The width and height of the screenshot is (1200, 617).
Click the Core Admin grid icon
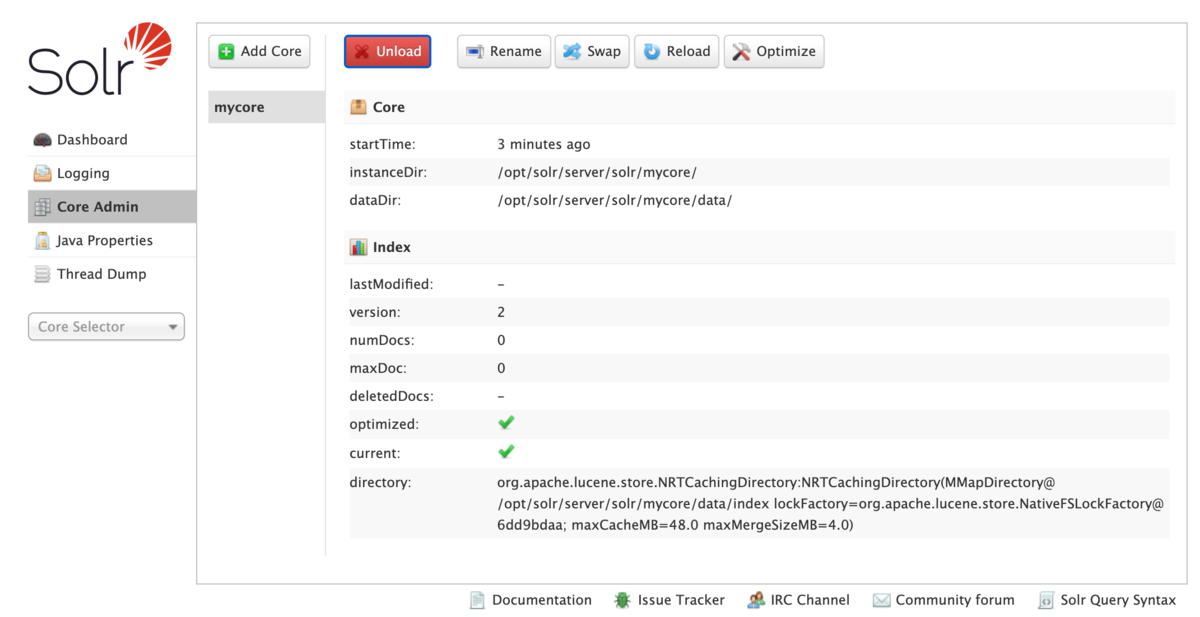tap(42, 207)
